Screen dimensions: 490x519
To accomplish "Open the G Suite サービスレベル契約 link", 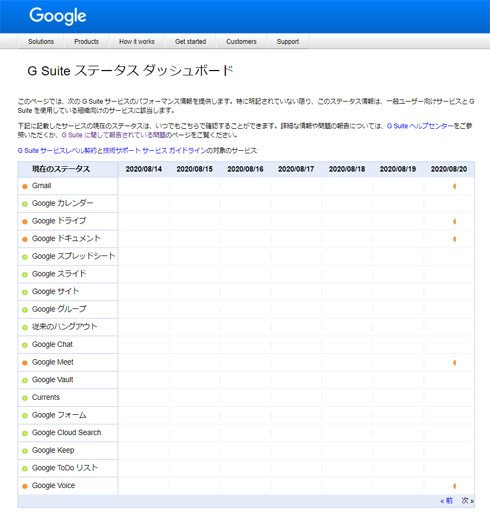I will click(x=57, y=151).
